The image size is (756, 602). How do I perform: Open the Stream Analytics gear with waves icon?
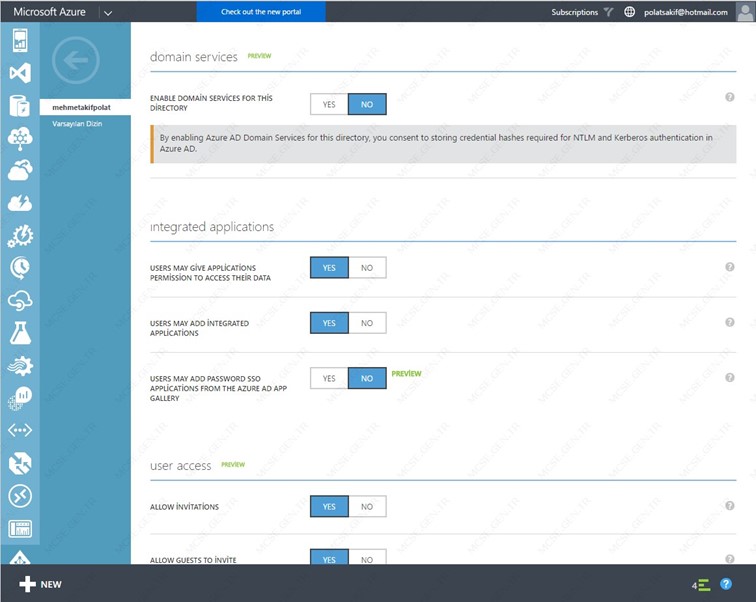pos(20,366)
